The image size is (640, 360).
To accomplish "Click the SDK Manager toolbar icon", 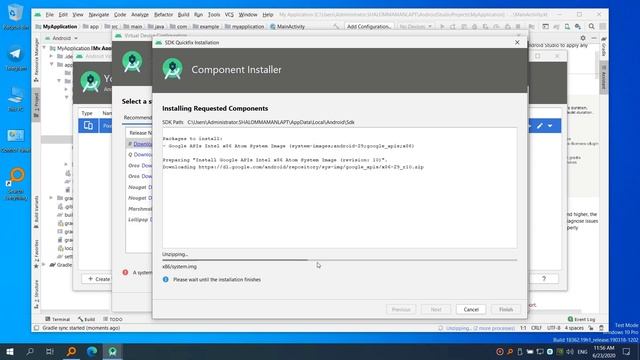I will tap(578, 27).
